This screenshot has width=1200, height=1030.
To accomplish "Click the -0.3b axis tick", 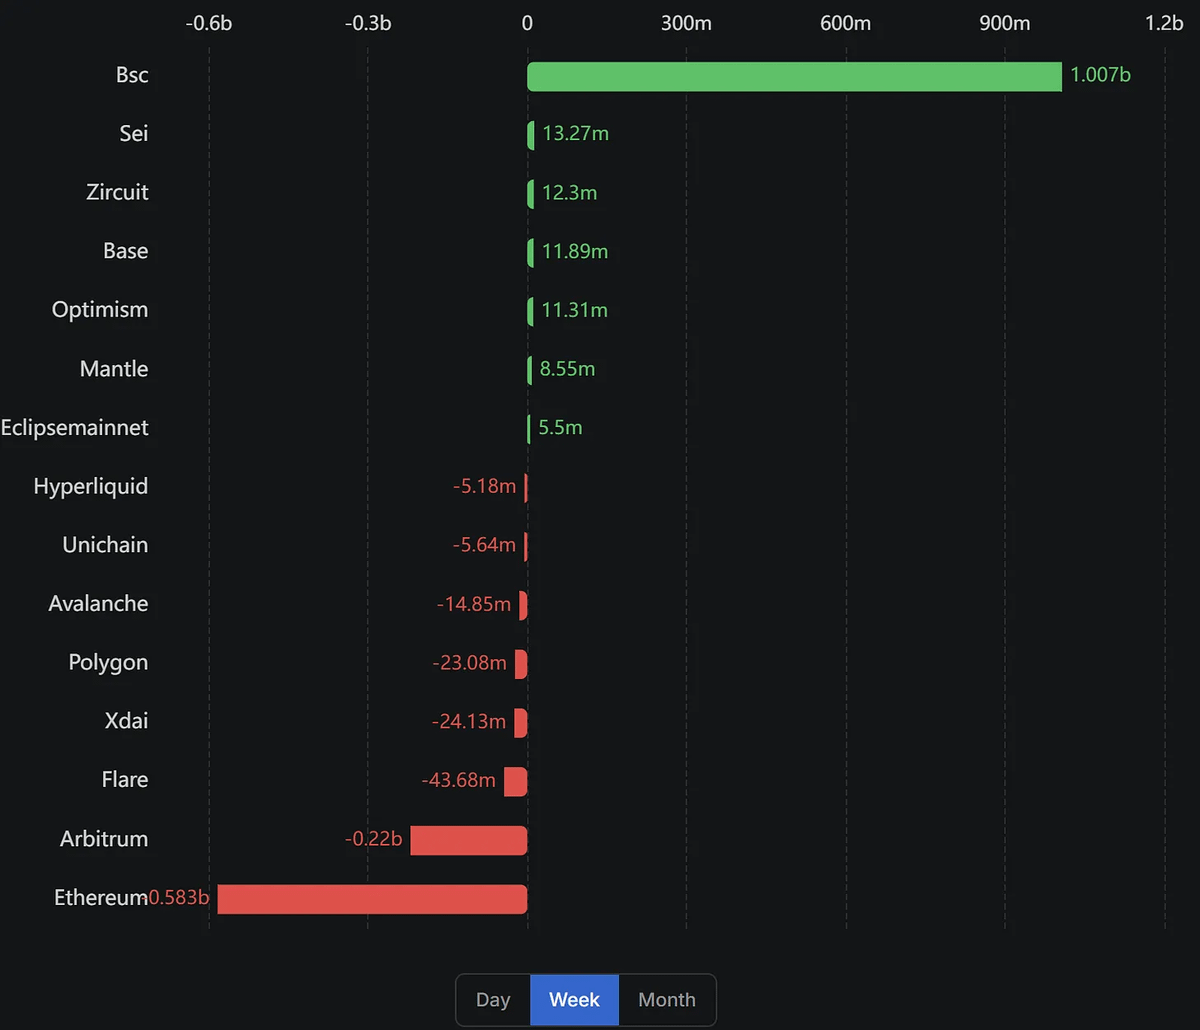I will click(x=368, y=23).
